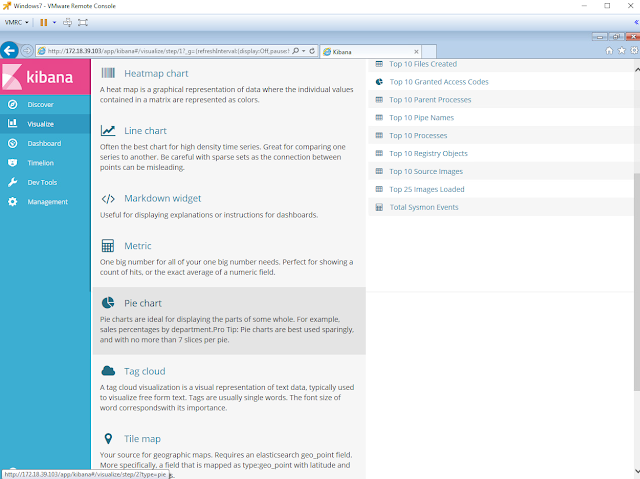Click the browser URL address field
Image resolution: width=640 pixels, height=479 pixels.
tap(168, 51)
